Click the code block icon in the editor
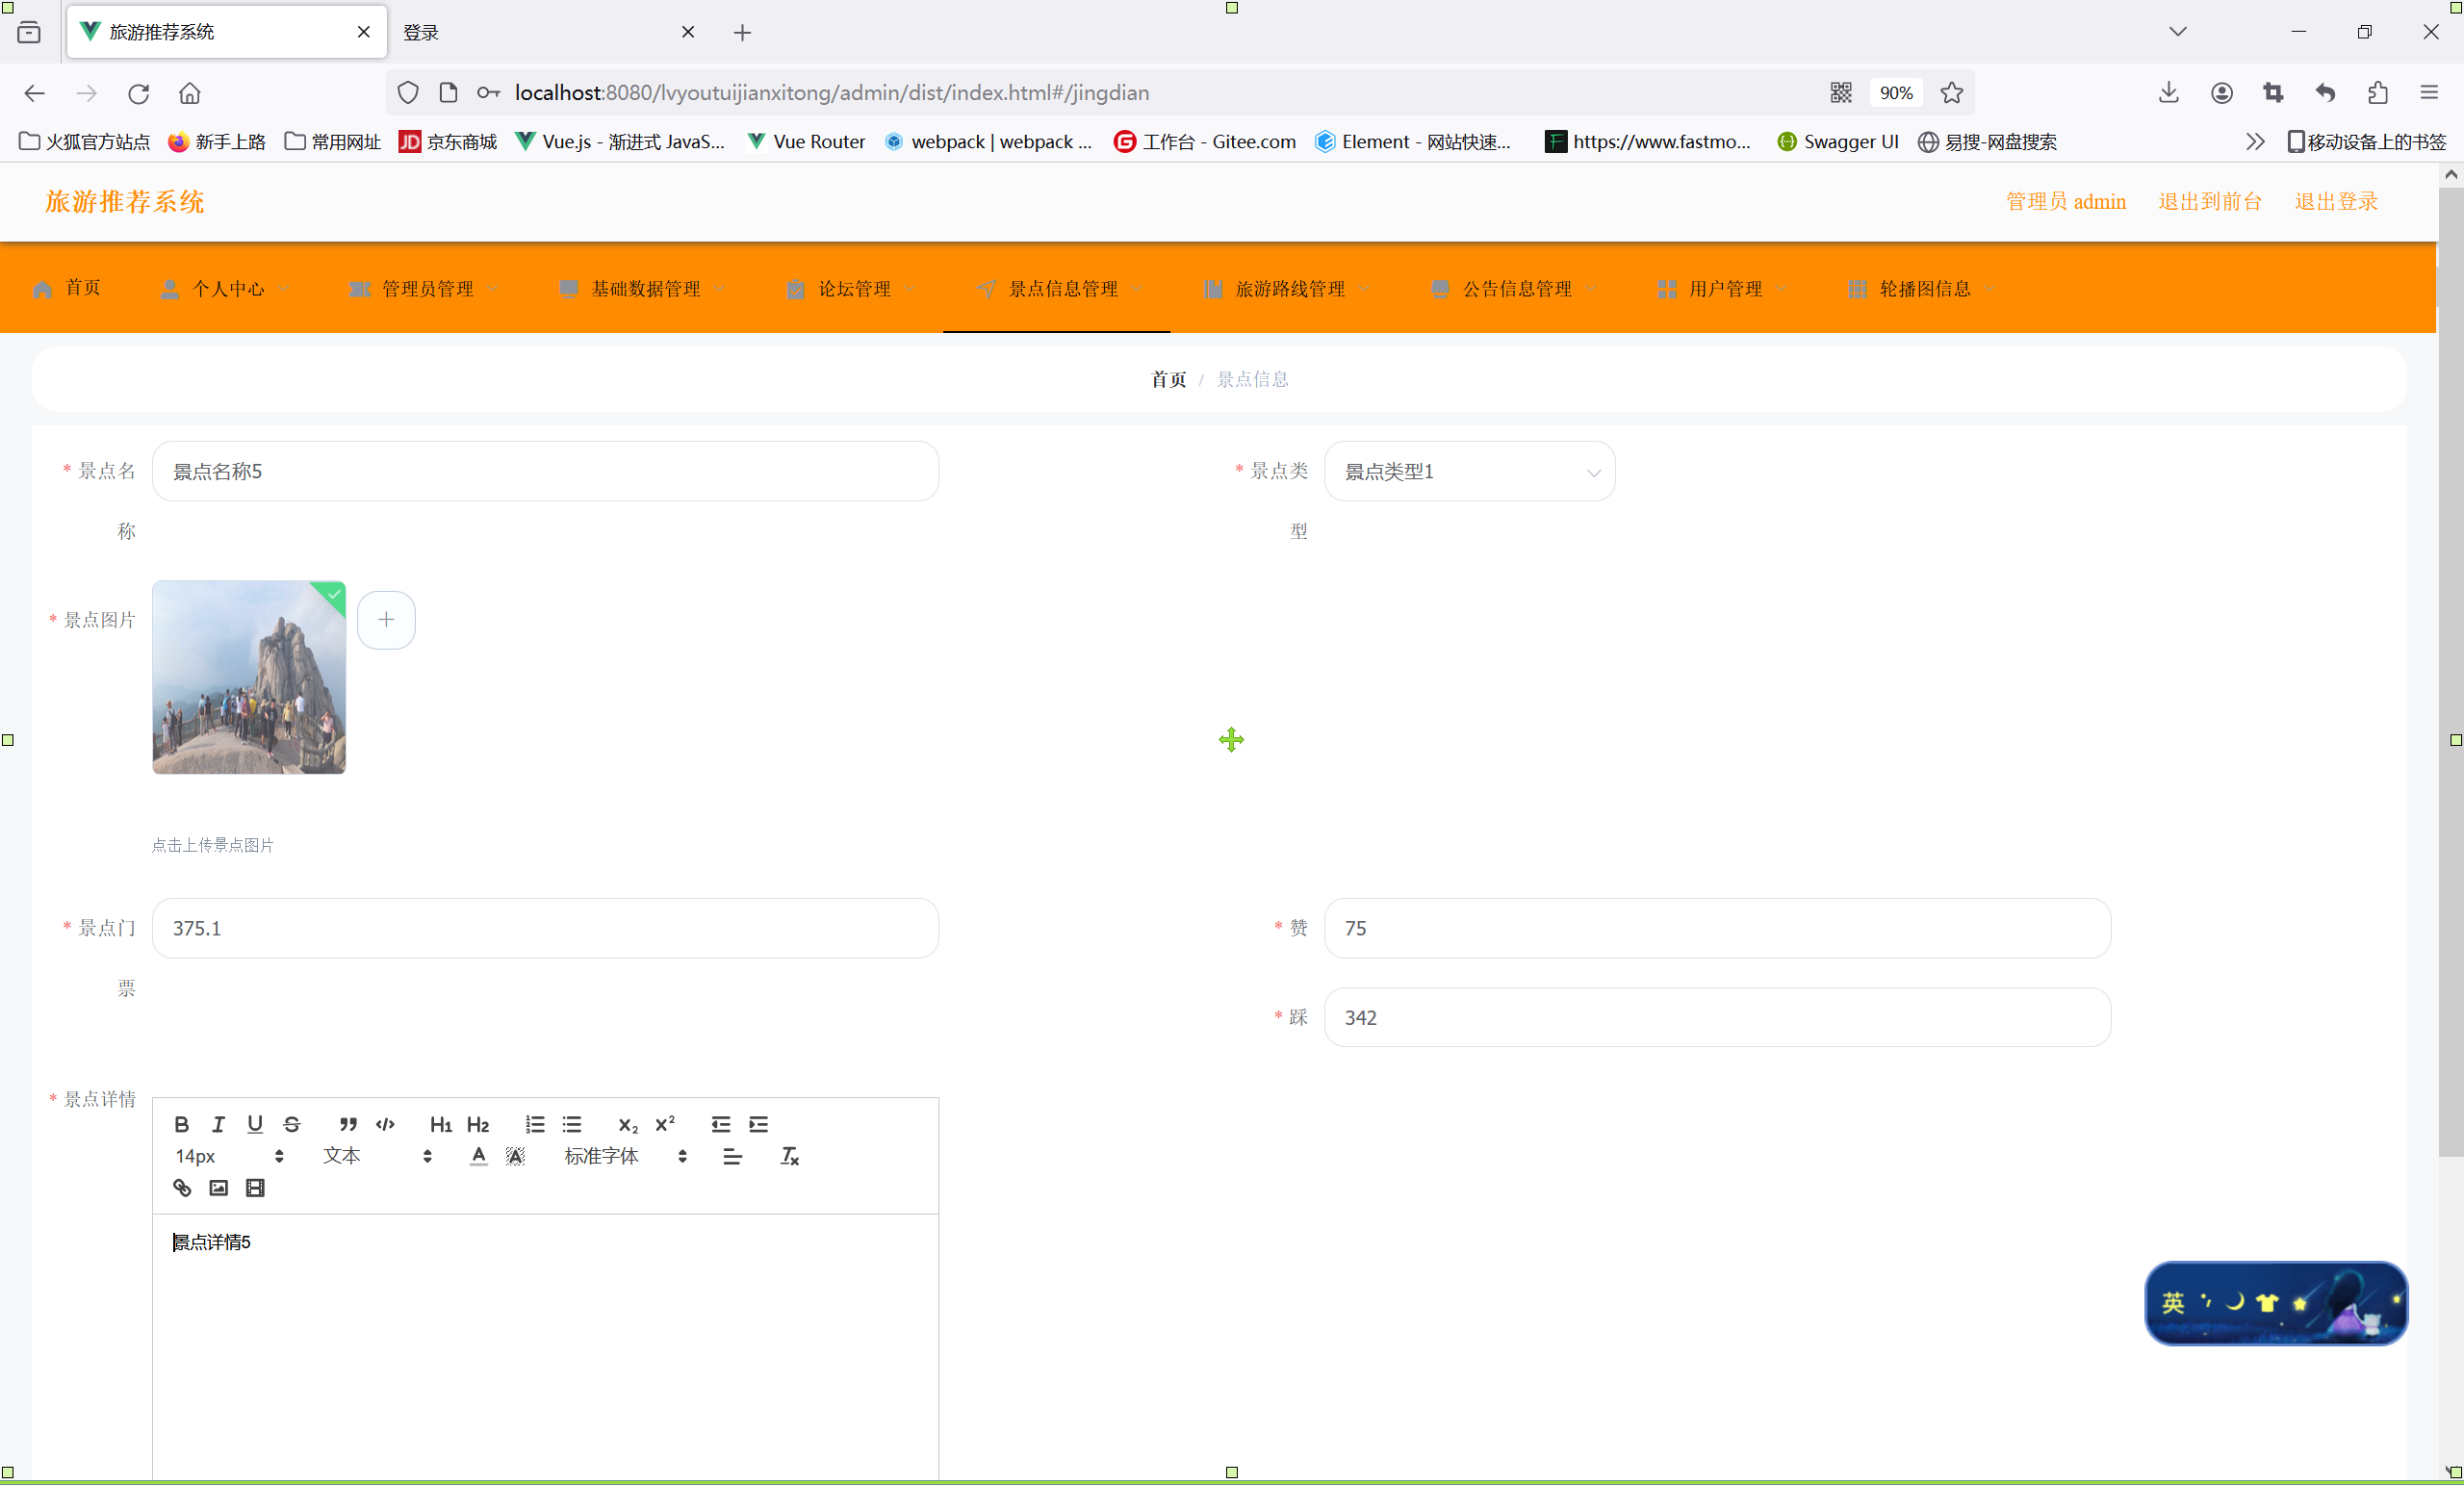 coord(385,1124)
